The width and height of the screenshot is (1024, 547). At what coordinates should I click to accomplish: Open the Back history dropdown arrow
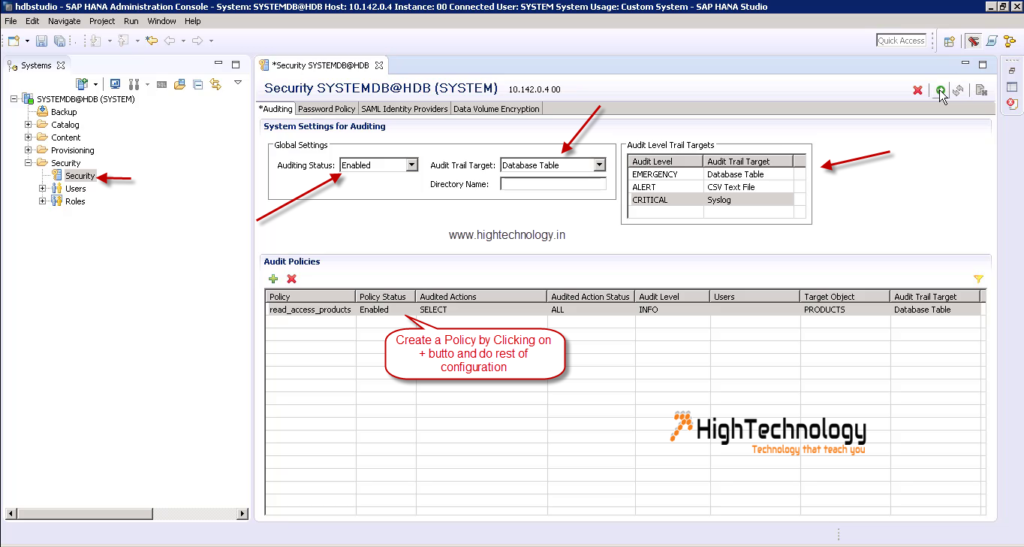click(184, 41)
